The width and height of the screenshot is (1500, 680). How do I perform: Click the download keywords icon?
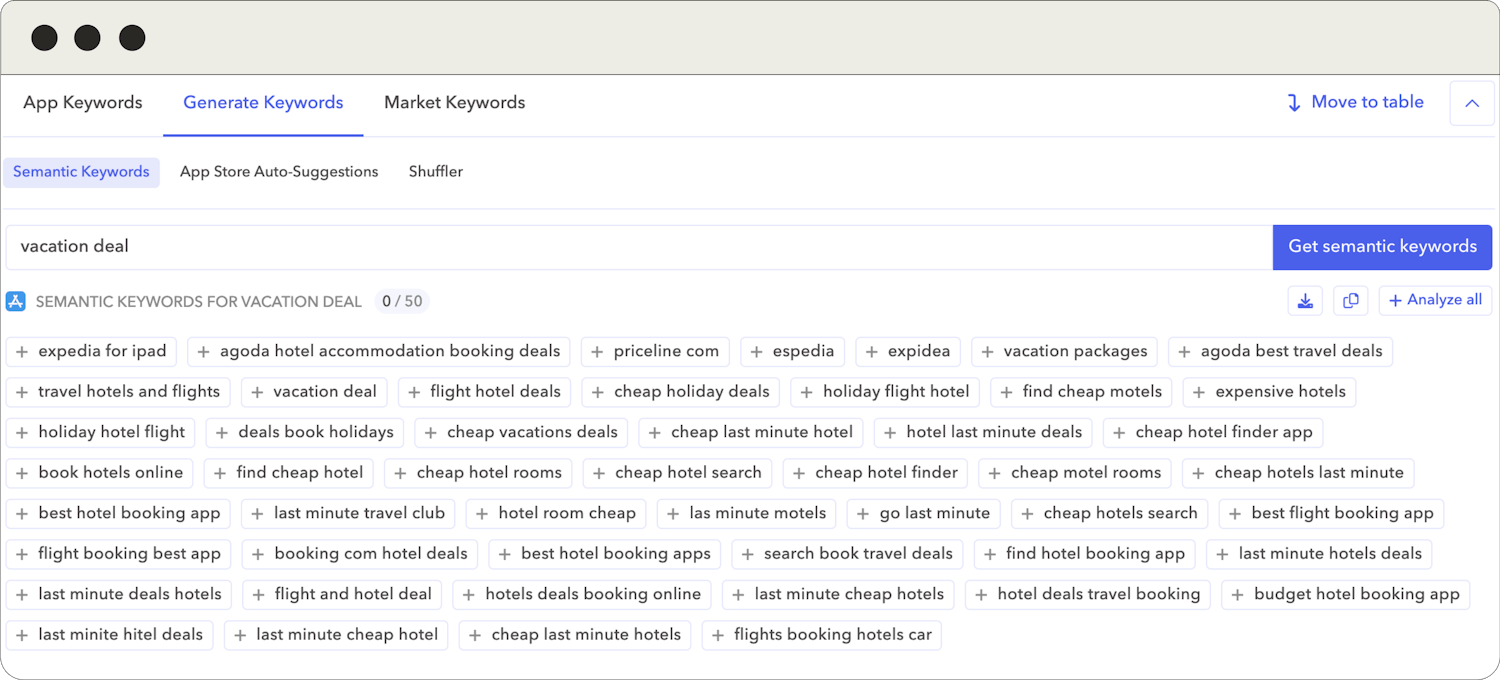[x=1305, y=301]
